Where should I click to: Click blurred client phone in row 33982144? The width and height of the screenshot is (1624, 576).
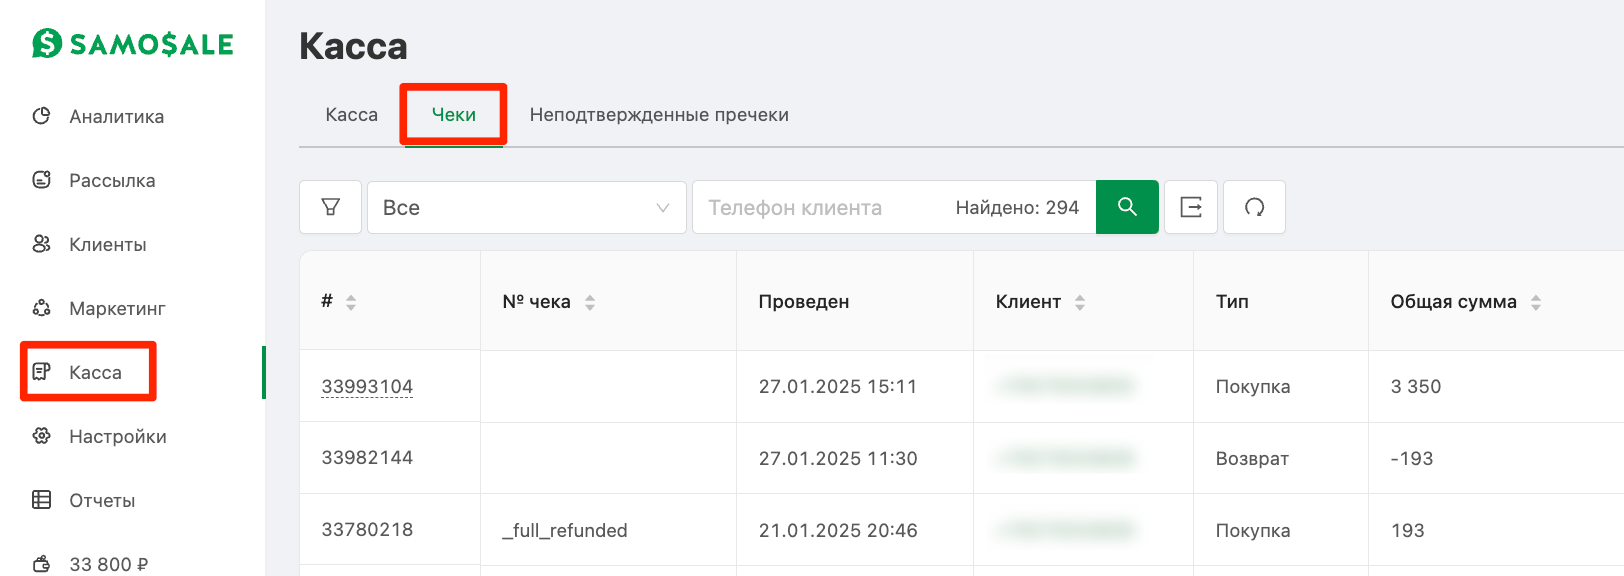point(1065,458)
